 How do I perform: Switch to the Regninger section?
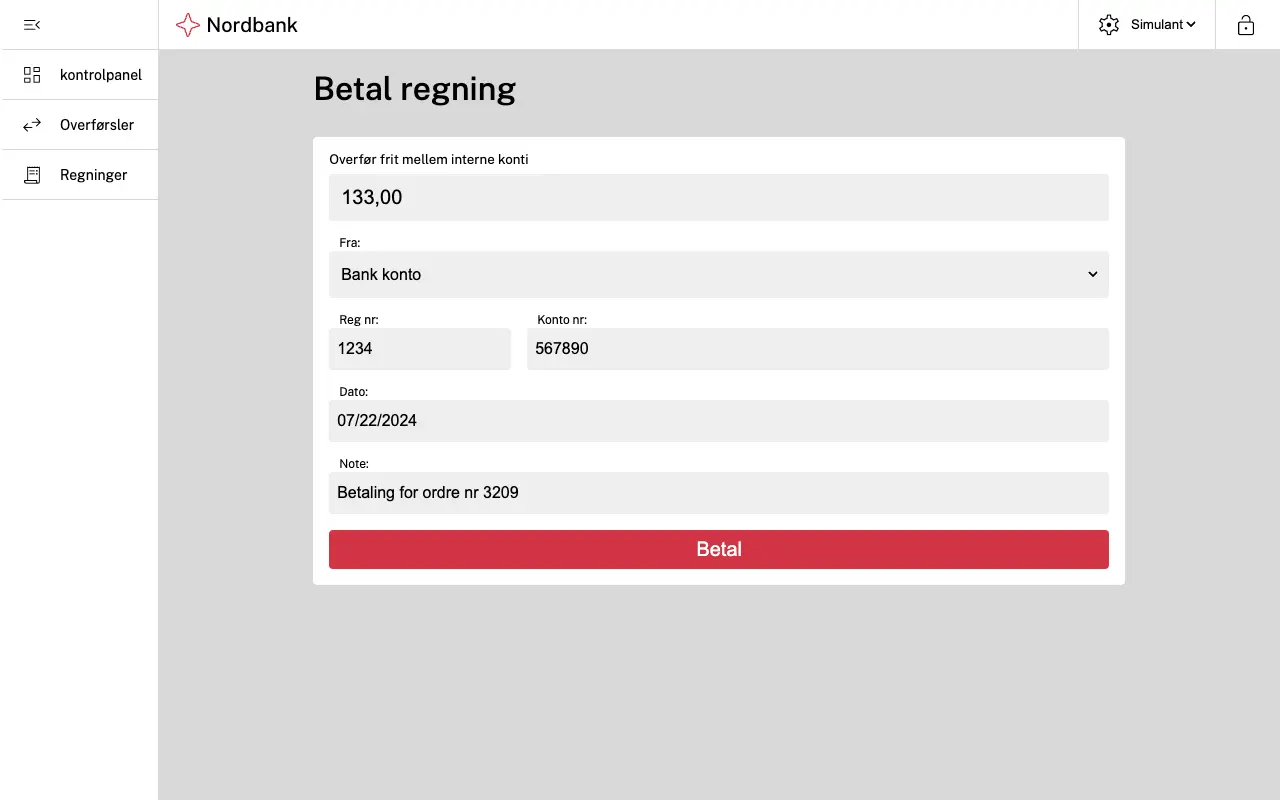(x=93, y=174)
